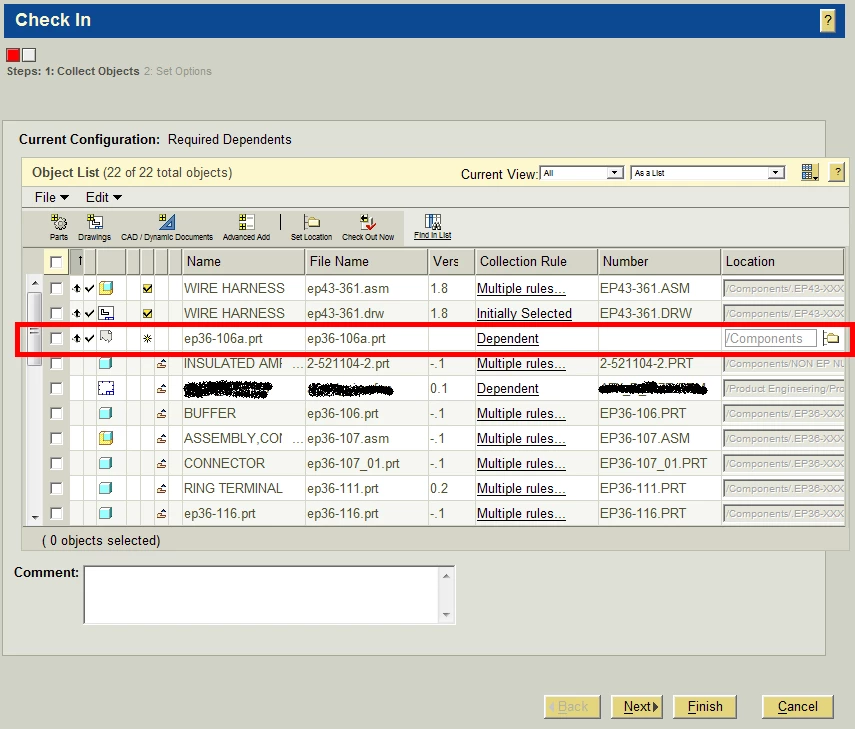Open the 'As a List' dropdown

tap(707, 173)
